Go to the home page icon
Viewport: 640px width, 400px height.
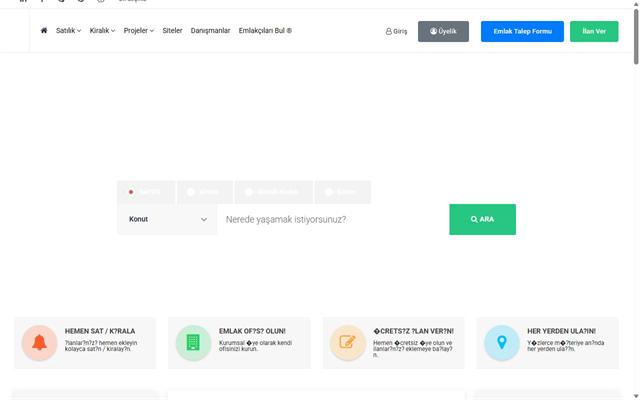(x=44, y=31)
